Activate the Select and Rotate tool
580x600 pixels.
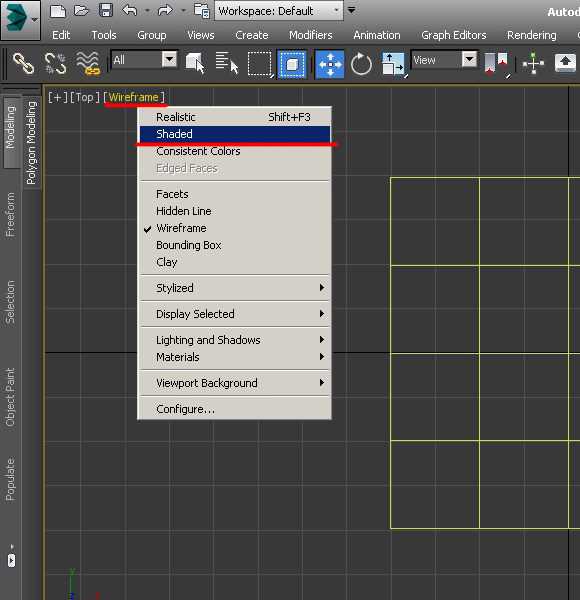pos(361,64)
